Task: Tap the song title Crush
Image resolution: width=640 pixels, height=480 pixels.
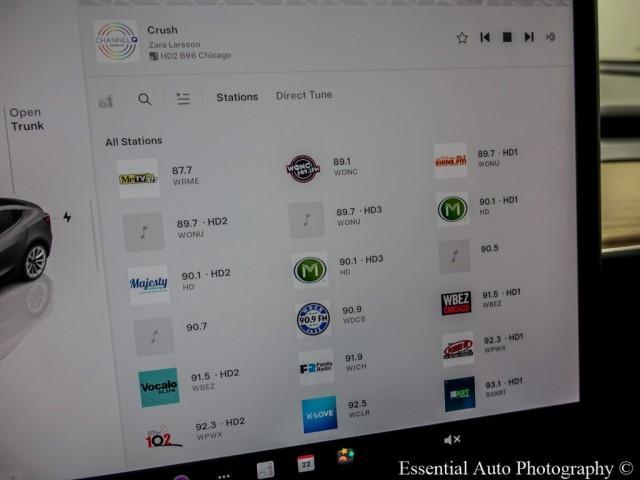Action: 162,30
